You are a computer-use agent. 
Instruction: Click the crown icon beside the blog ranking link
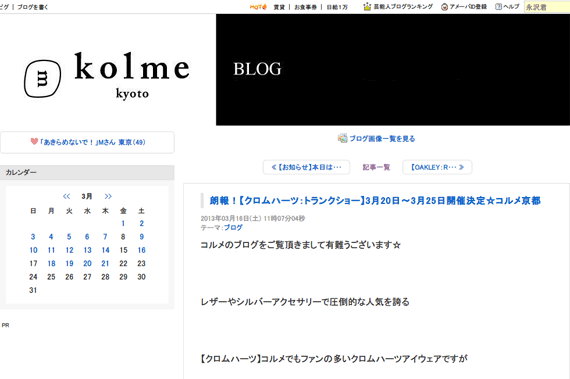click(367, 6)
